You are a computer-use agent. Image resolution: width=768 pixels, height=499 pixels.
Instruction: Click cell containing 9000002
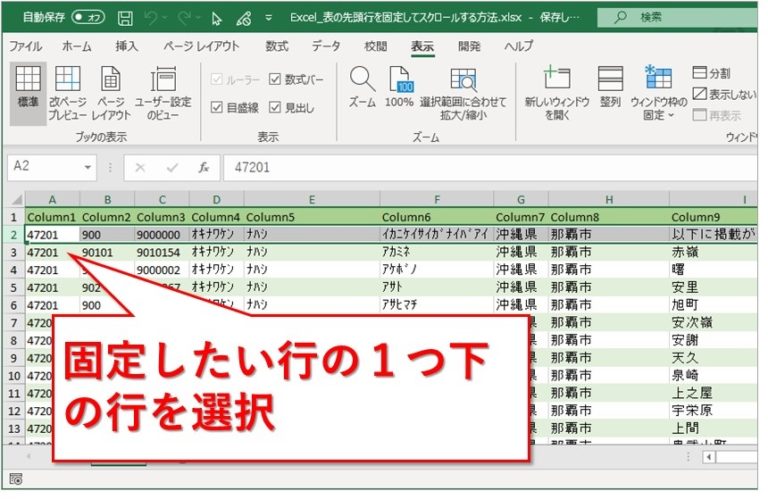point(162,270)
